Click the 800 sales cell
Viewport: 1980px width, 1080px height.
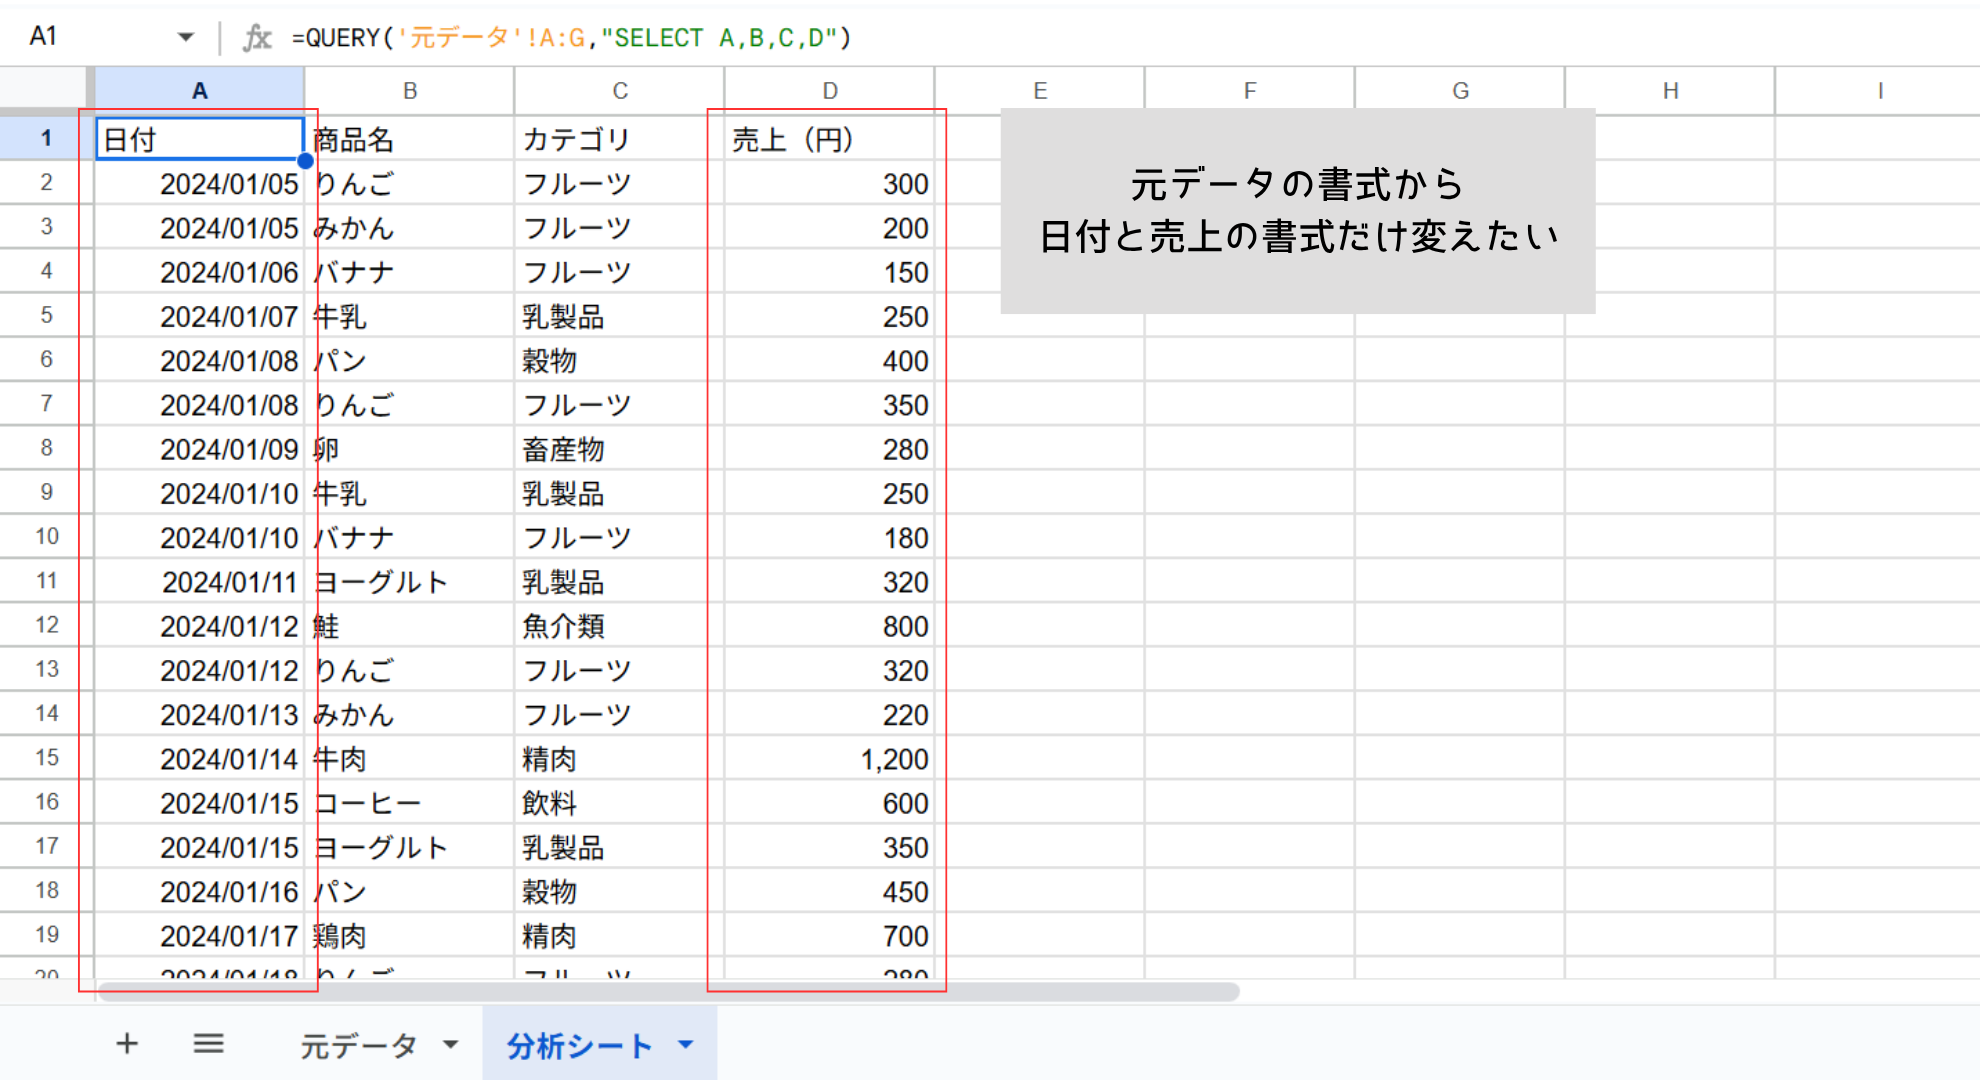point(830,625)
